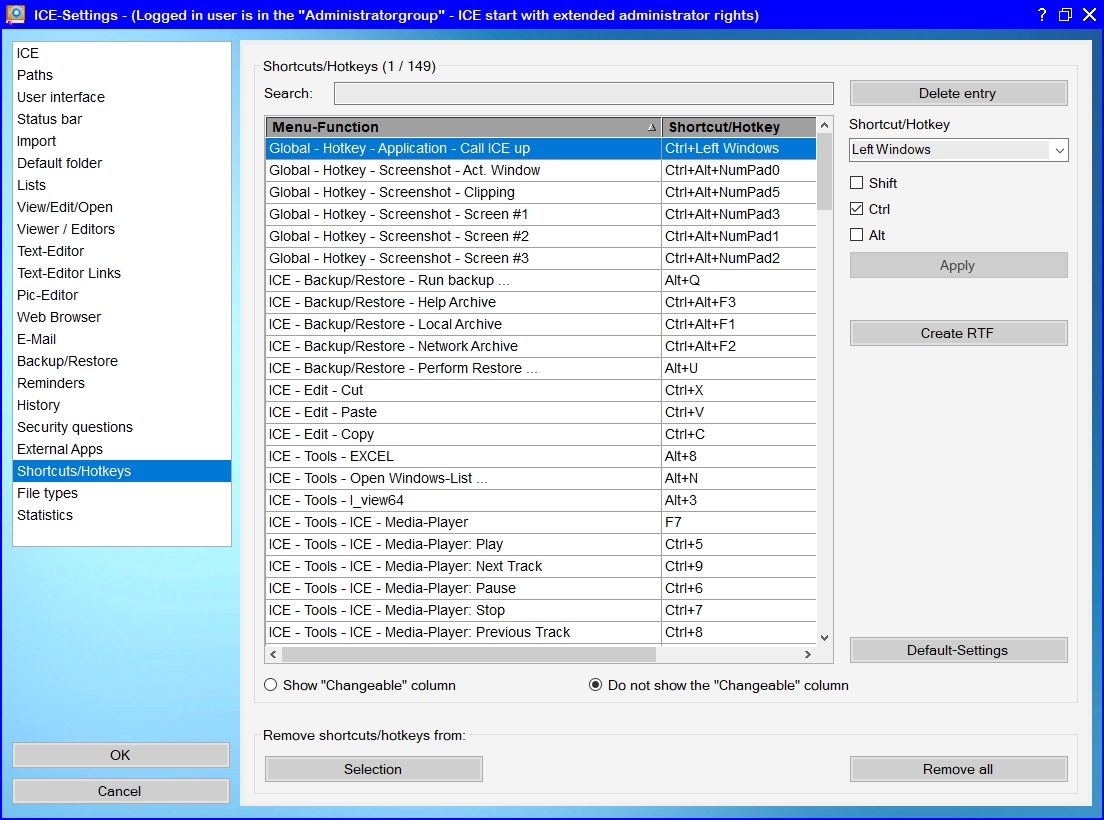Go to the External Apps section
The image size is (1104, 820).
60,449
